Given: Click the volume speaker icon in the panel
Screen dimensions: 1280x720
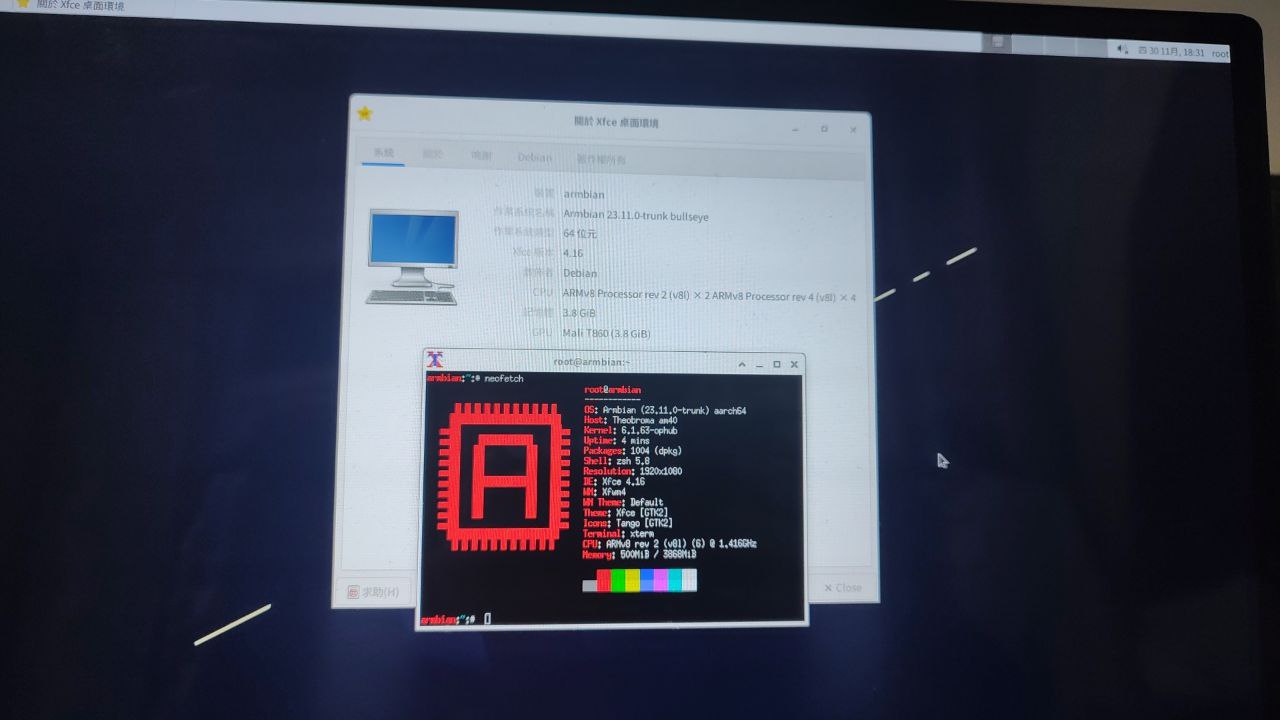Looking at the screenshot, I should (1123, 48).
